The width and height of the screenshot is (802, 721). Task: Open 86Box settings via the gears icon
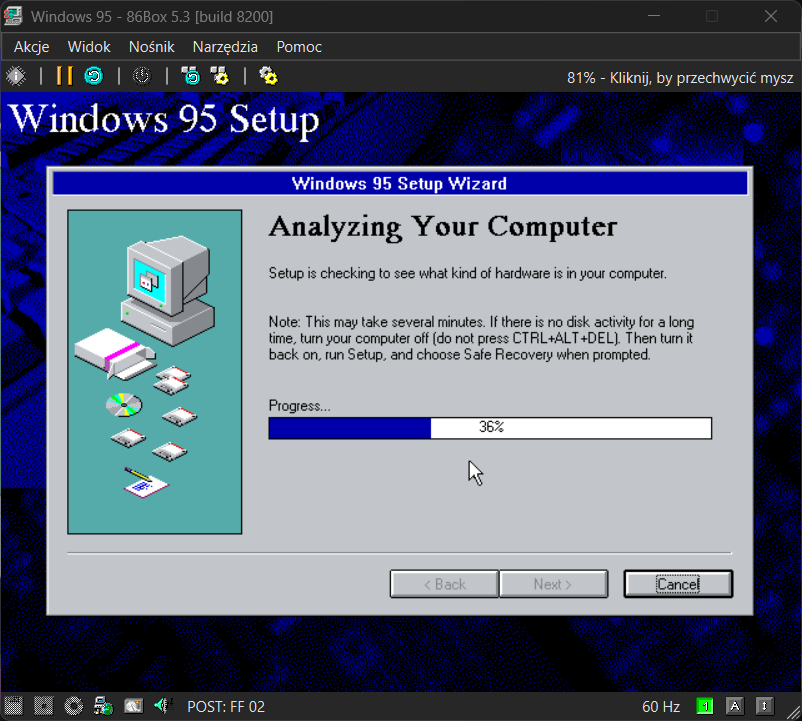coord(268,76)
